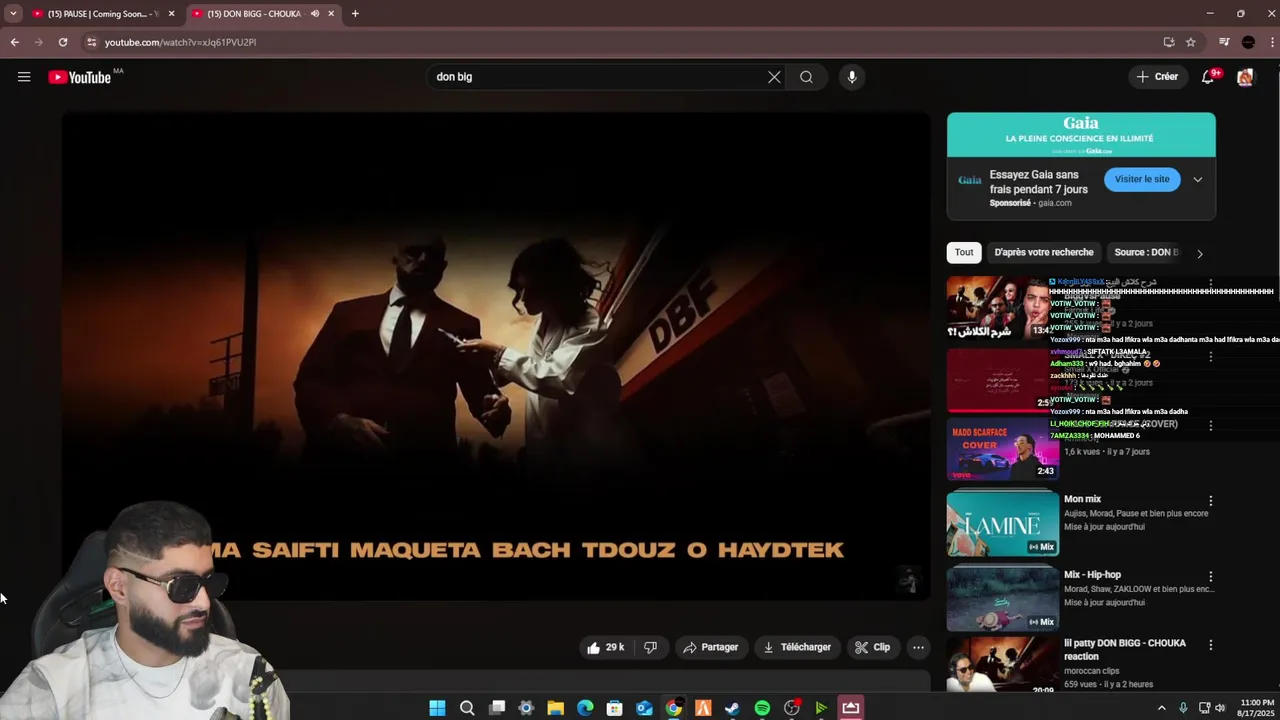Expand the Gaia ad chevron
Viewport: 1280px width, 720px height.
click(x=1198, y=179)
